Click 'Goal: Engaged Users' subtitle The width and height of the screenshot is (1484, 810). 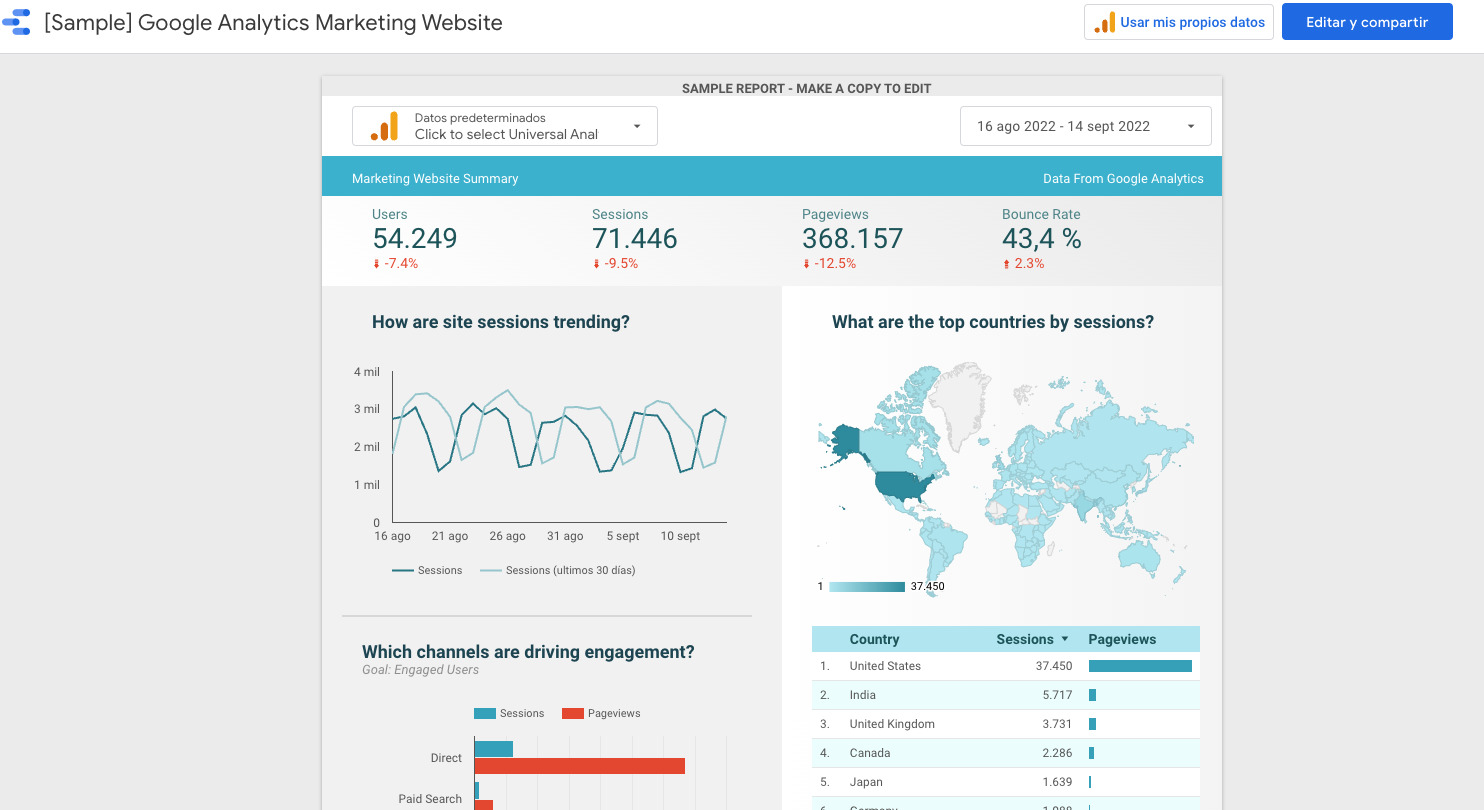coord(420,670)
